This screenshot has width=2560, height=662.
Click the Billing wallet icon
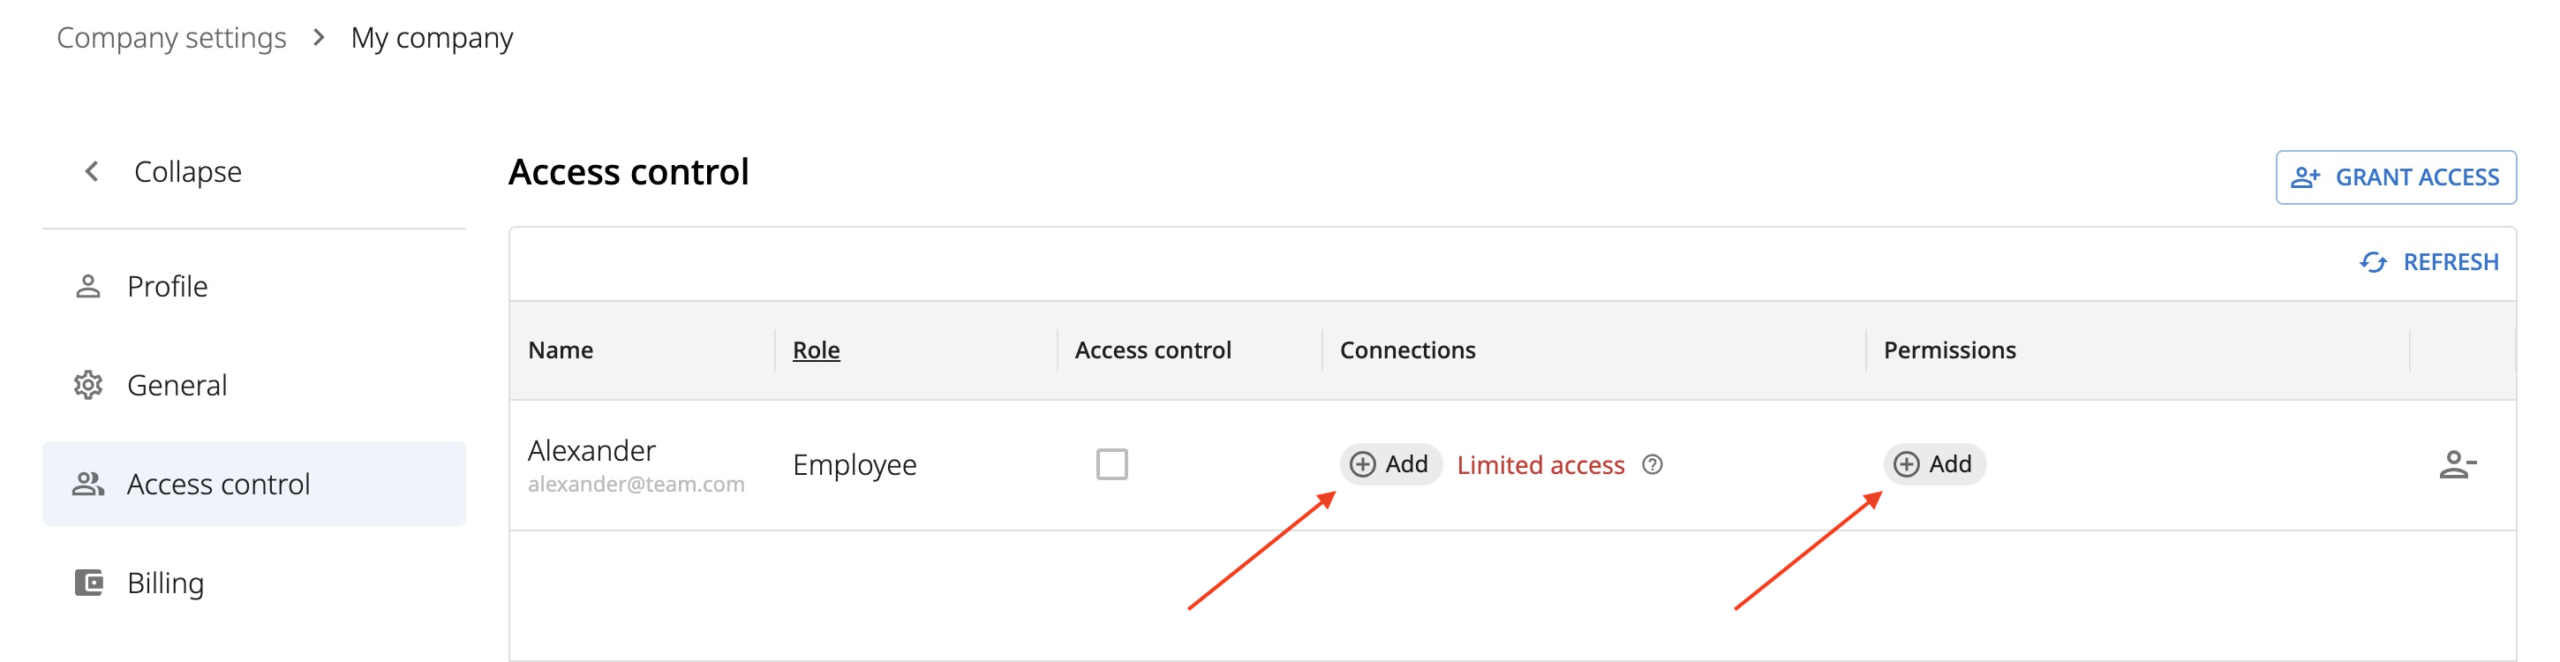[89, 582]
